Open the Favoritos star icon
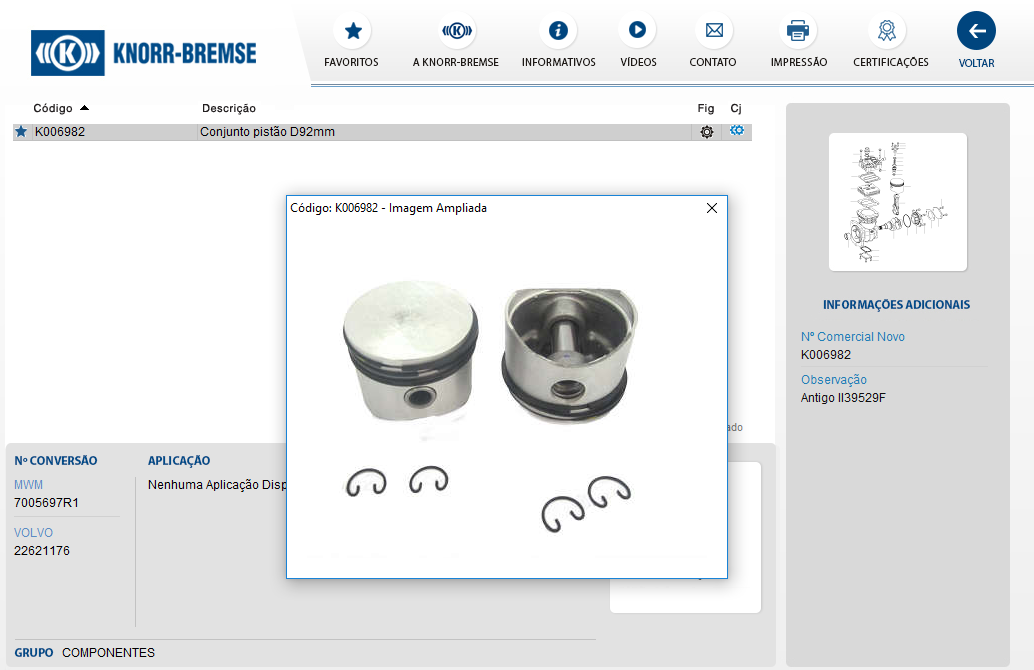 coord(352,31)
